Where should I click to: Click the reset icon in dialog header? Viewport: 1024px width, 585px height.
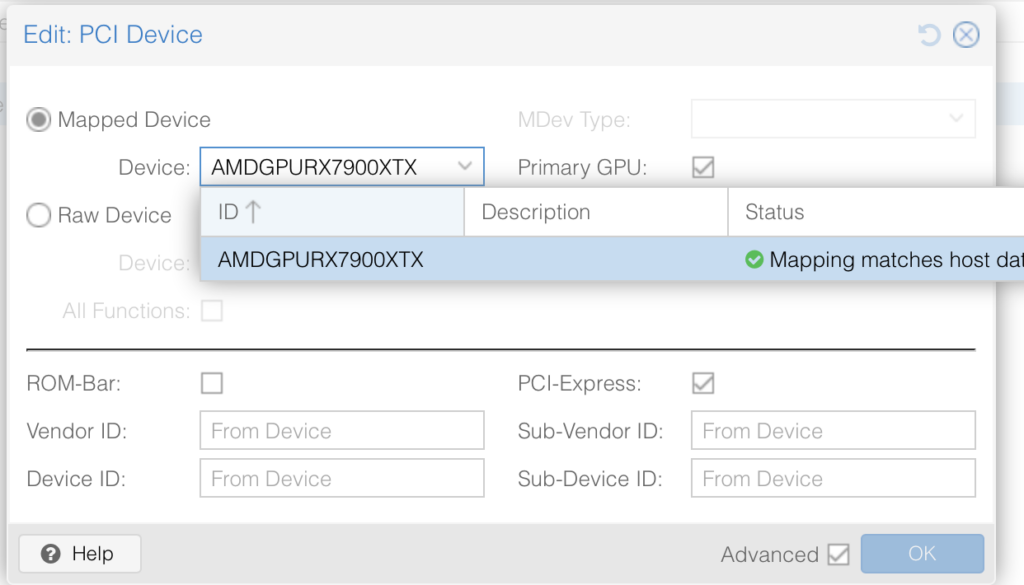(x=929, y=35)
